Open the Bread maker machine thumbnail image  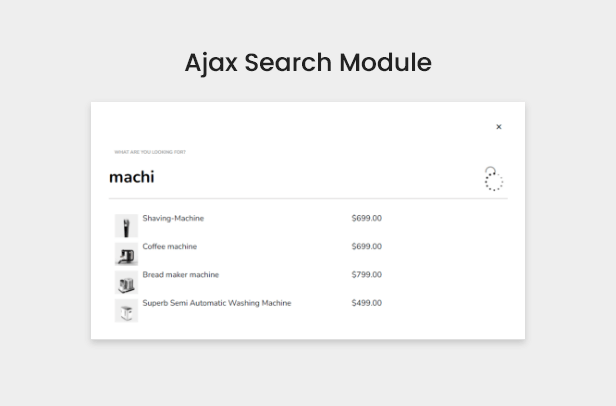pos(126,283)
